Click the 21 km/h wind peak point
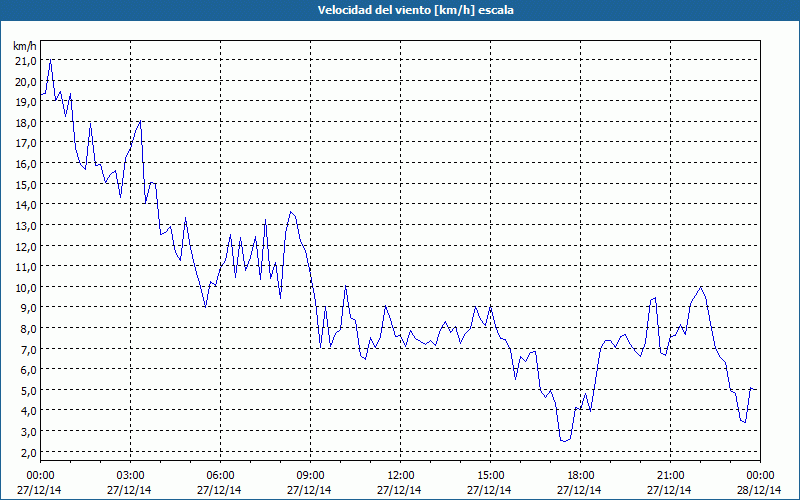This screenshot has width=800, height=500. (51, 60)
